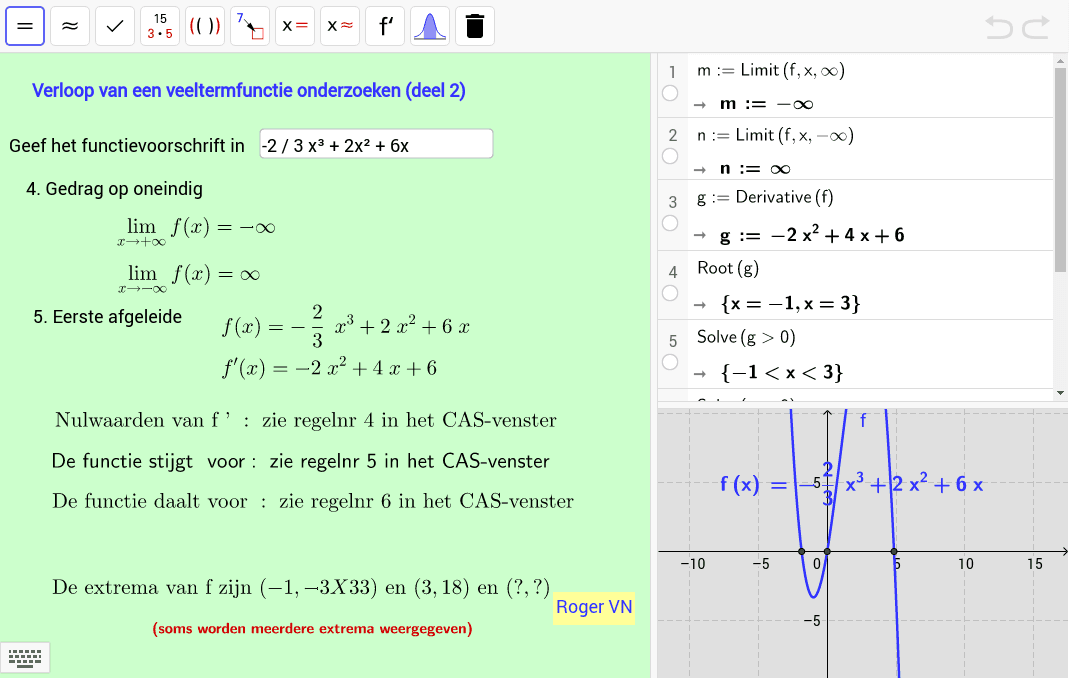Select the Numeric (≈) CAS tool
The width and height of the screenshot is (1070, 680).
click(70, 27)
